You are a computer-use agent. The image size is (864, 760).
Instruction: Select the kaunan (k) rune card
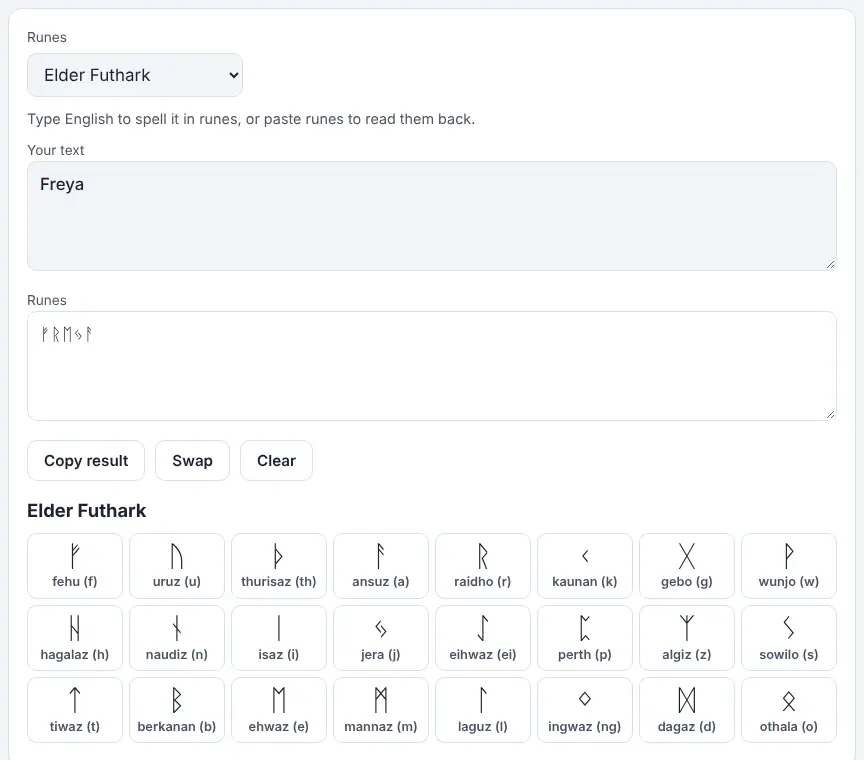tap(585, 565)
